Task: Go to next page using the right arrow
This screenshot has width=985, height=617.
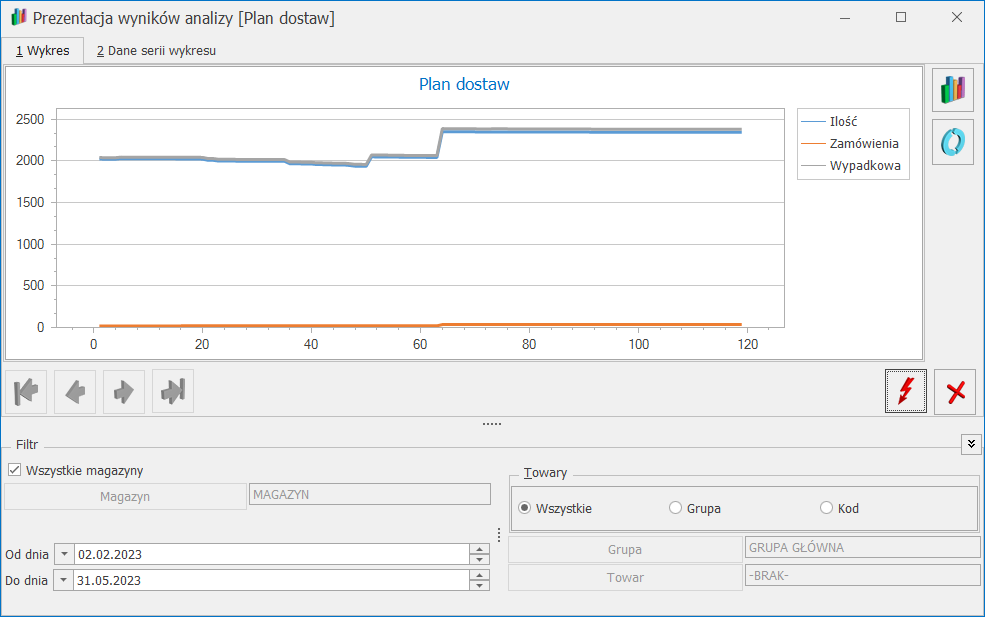Action: pyautogui.click(x=124, y=391)
